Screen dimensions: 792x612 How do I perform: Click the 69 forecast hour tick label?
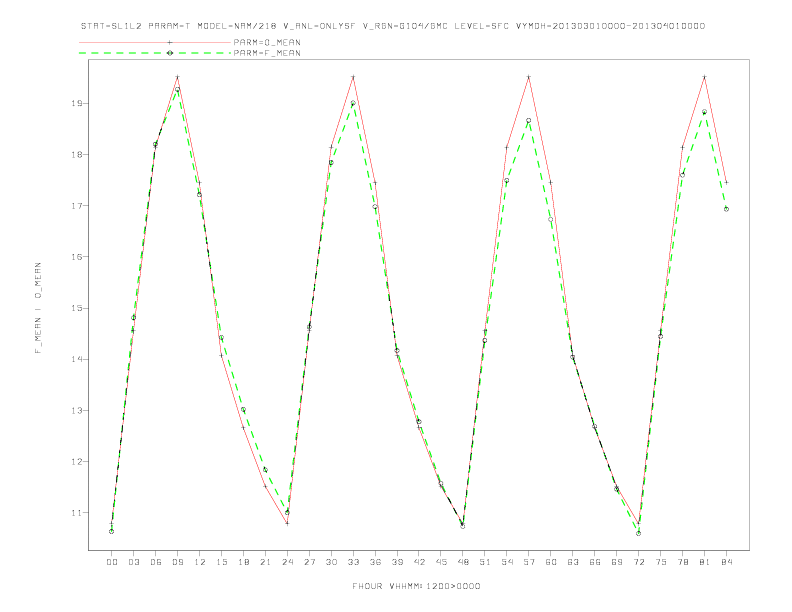pos(617,562)
